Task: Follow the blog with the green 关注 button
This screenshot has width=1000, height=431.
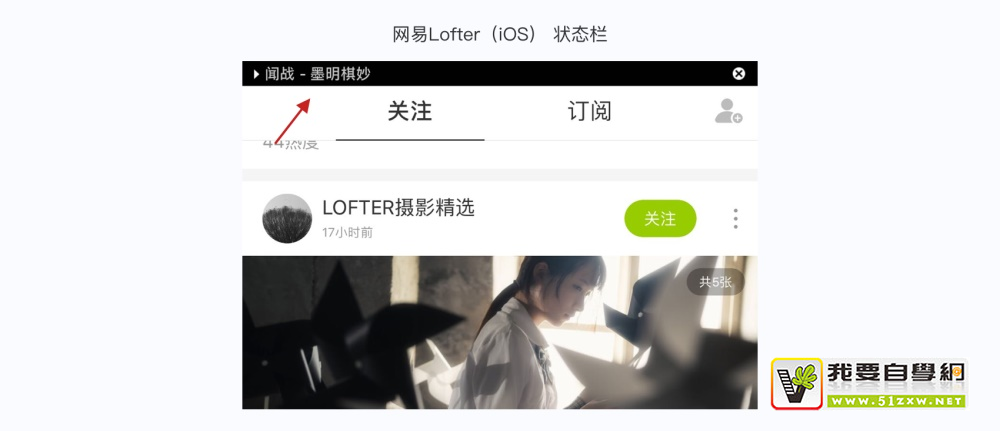Action: (660, 219)
